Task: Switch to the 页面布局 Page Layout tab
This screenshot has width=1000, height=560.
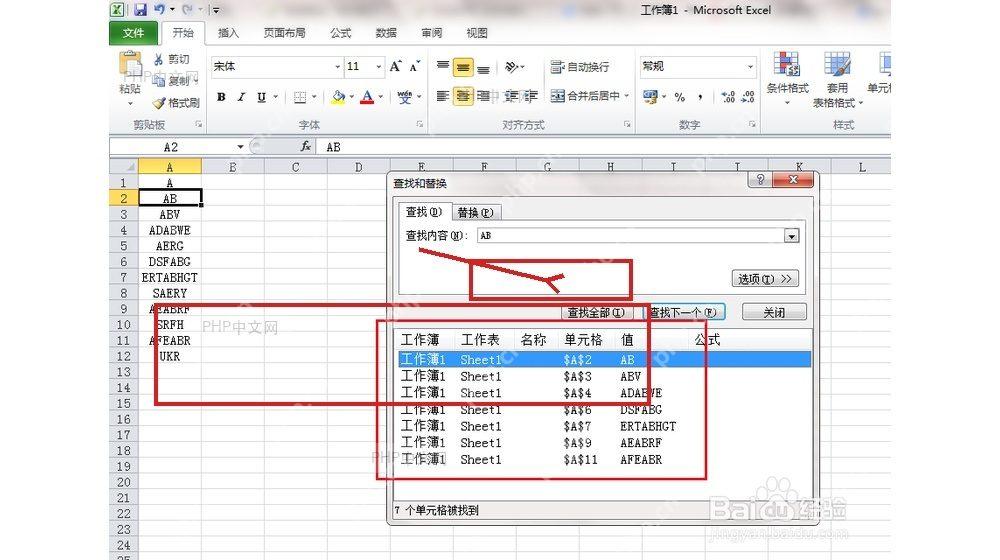Action: tap(284, 33)
